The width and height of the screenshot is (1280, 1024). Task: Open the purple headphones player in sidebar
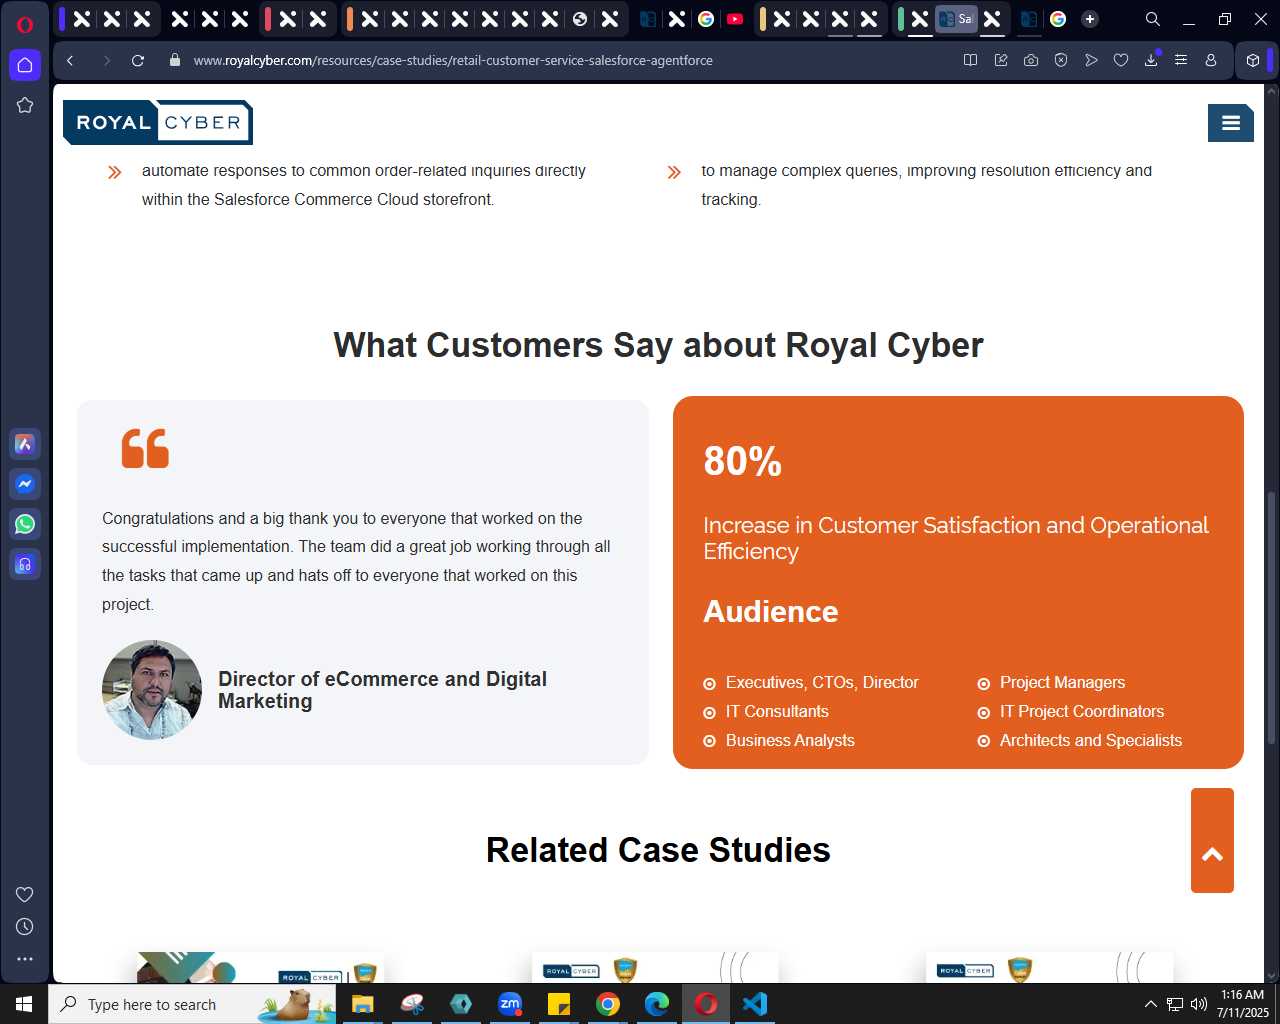click(x=25, y=564)
